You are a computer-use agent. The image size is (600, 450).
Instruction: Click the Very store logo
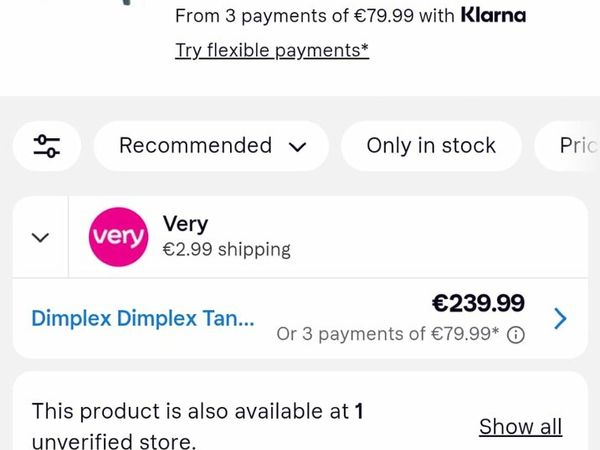point(118,237)
